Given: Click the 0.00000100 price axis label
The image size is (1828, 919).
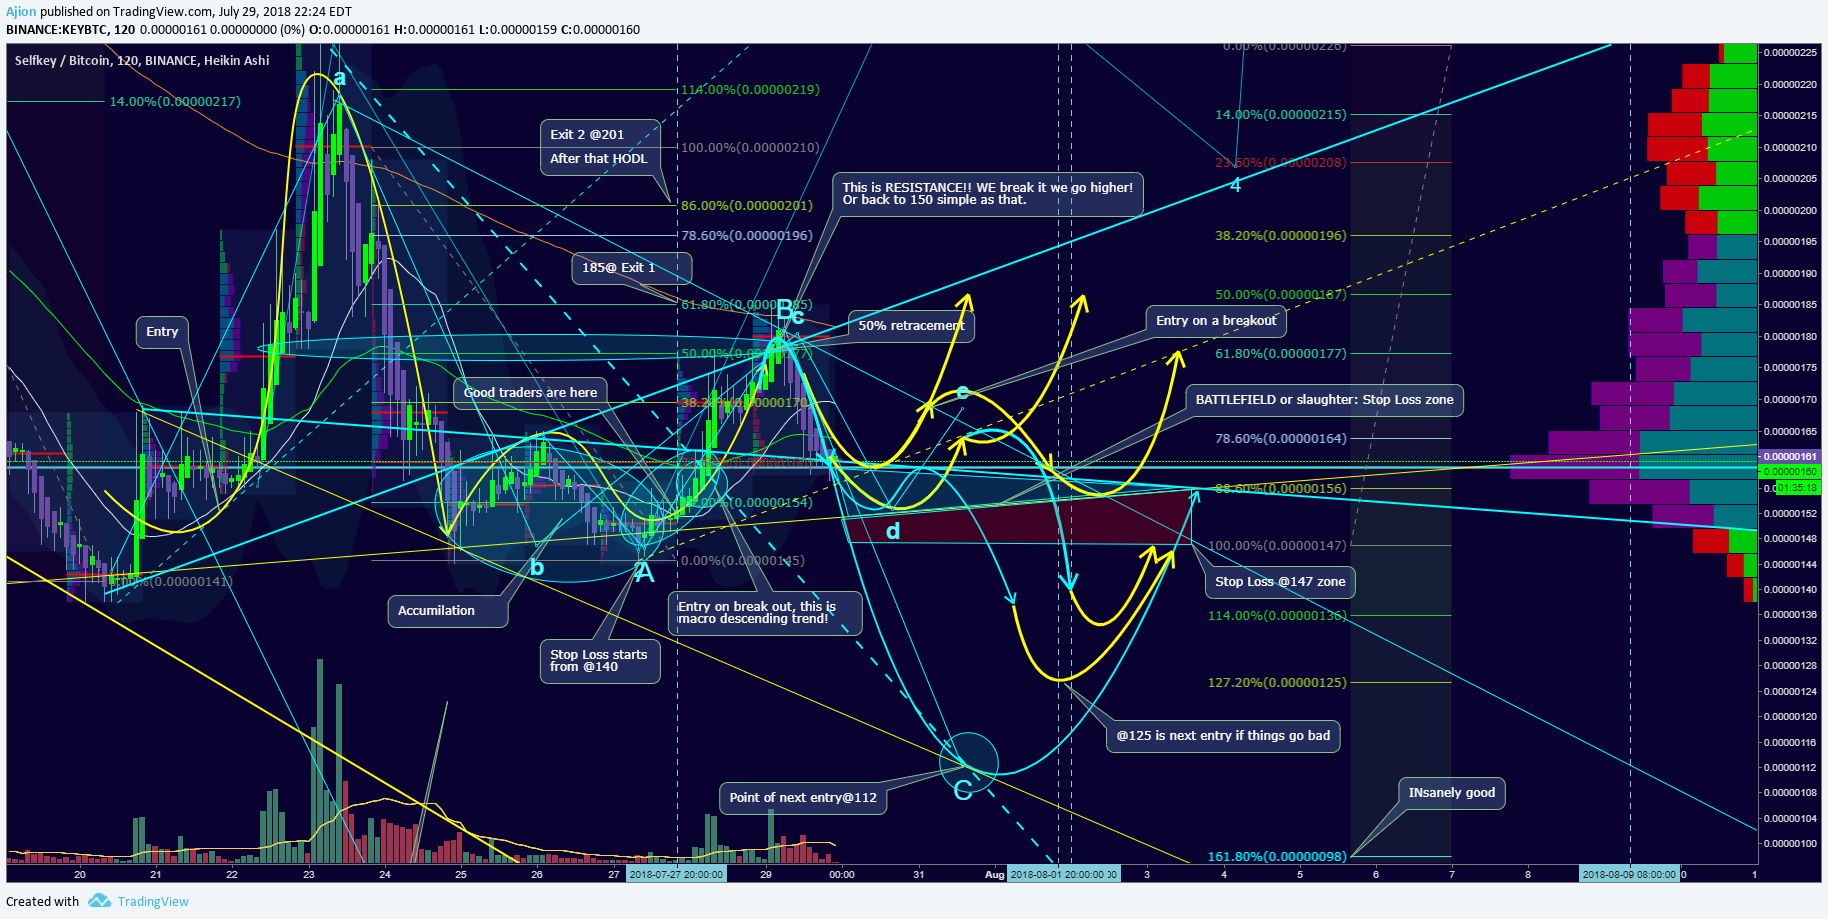Looking at the screenshot, I should [x=1790, y=844].
